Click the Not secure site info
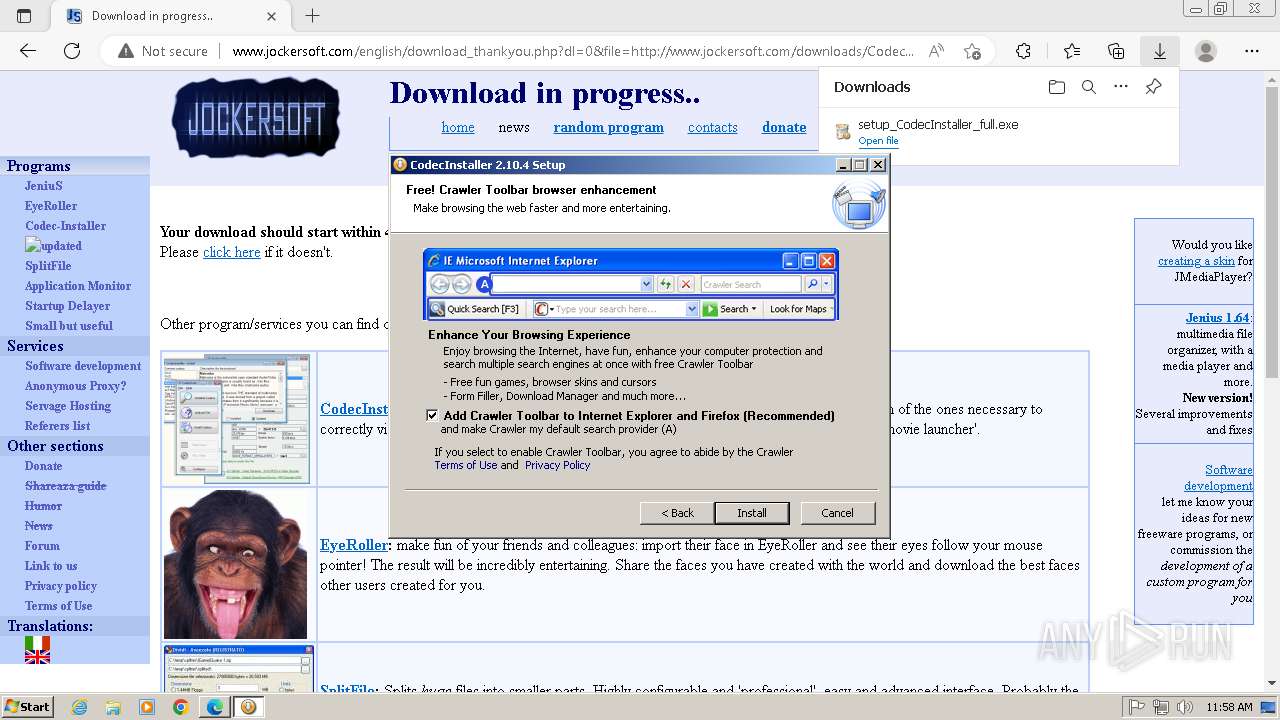1280x720 pixels. click(x=163, y=51)
